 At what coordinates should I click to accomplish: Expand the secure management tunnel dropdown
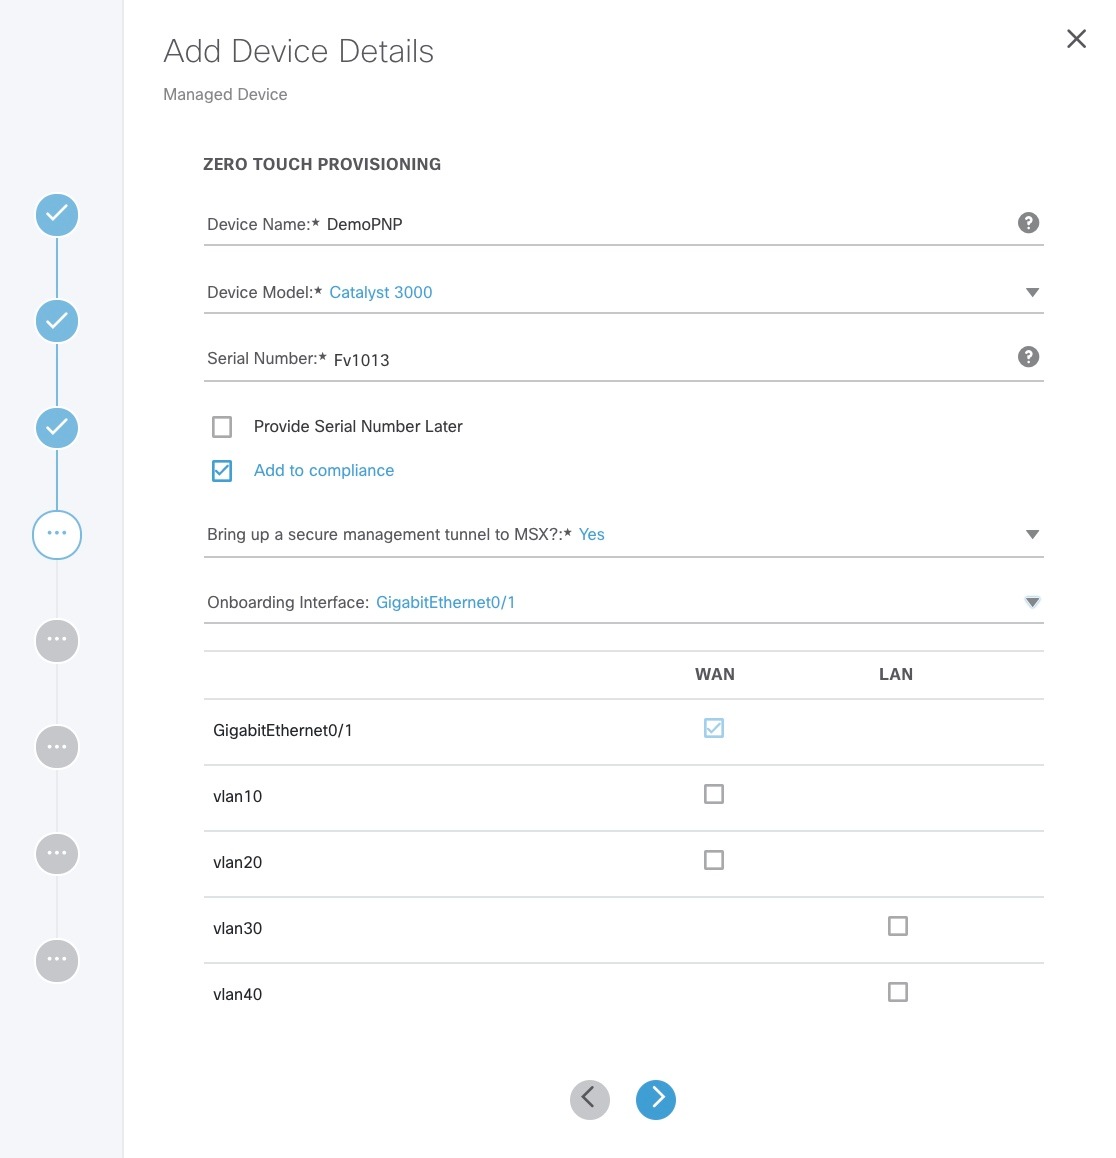click(1033, 534)
